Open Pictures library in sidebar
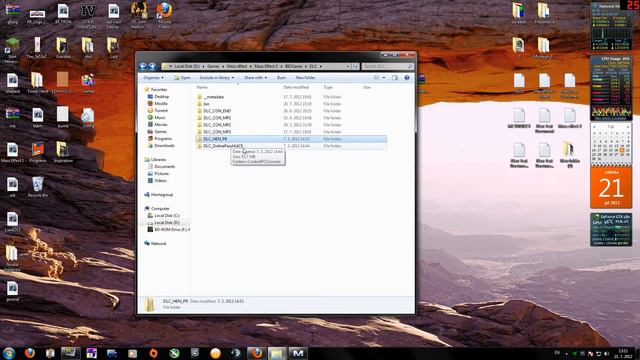The image size is (640, 360). [162, 173]
